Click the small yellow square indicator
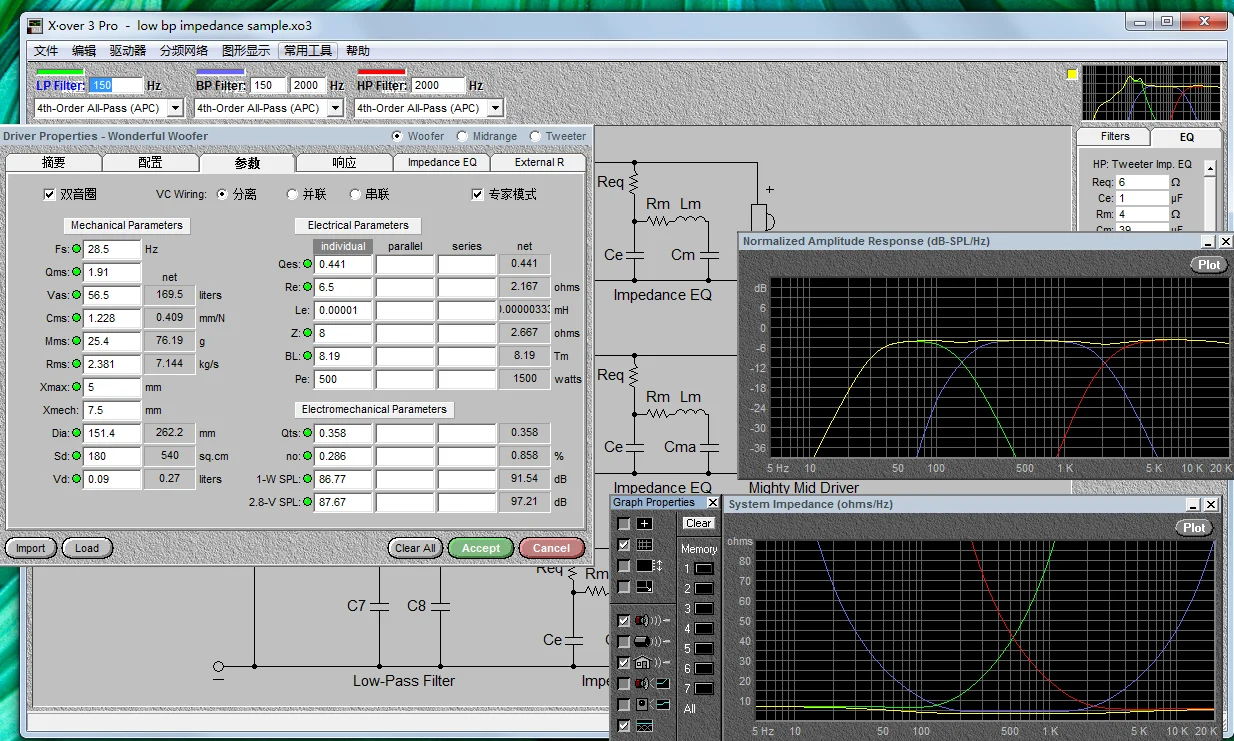Image resolution: width=1234 pixels, height=741 pixels. 1072,74
